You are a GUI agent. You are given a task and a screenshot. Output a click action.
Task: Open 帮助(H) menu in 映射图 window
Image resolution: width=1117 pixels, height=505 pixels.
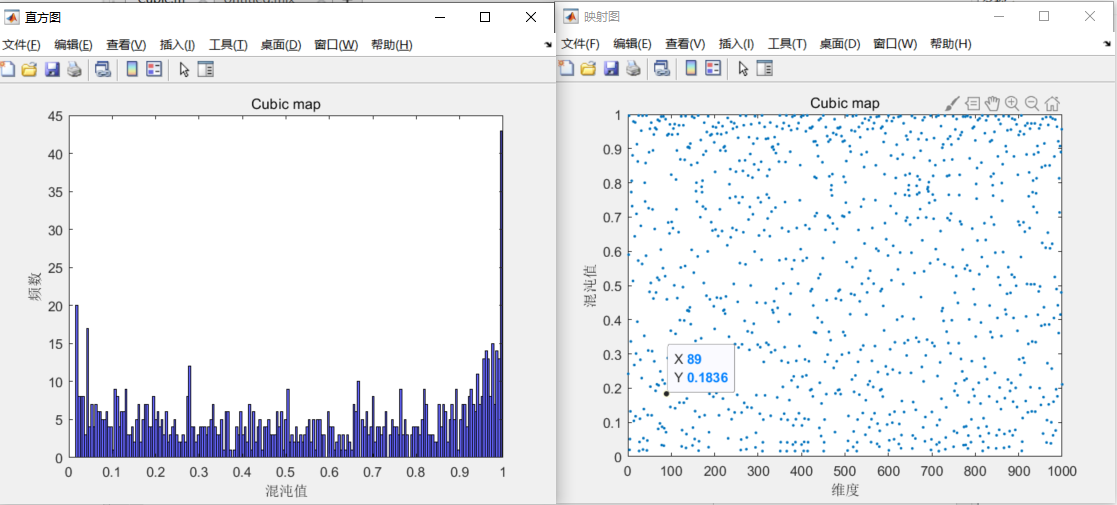[951, 44]
